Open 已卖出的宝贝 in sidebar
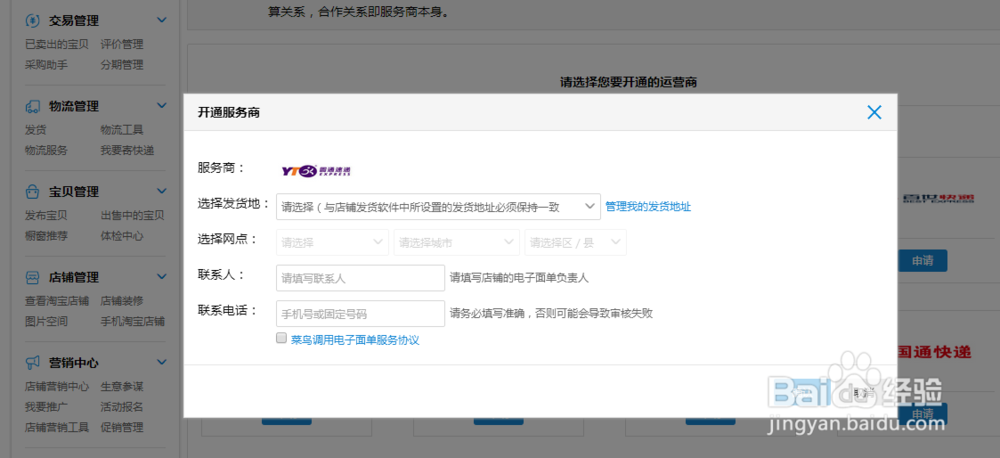 [57, 44]
